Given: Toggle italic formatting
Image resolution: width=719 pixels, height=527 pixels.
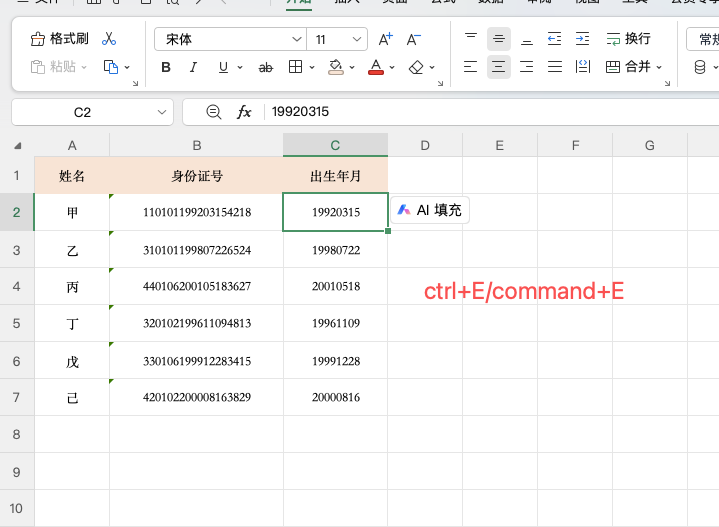Looking at the screenshot, I should (194, 67).
